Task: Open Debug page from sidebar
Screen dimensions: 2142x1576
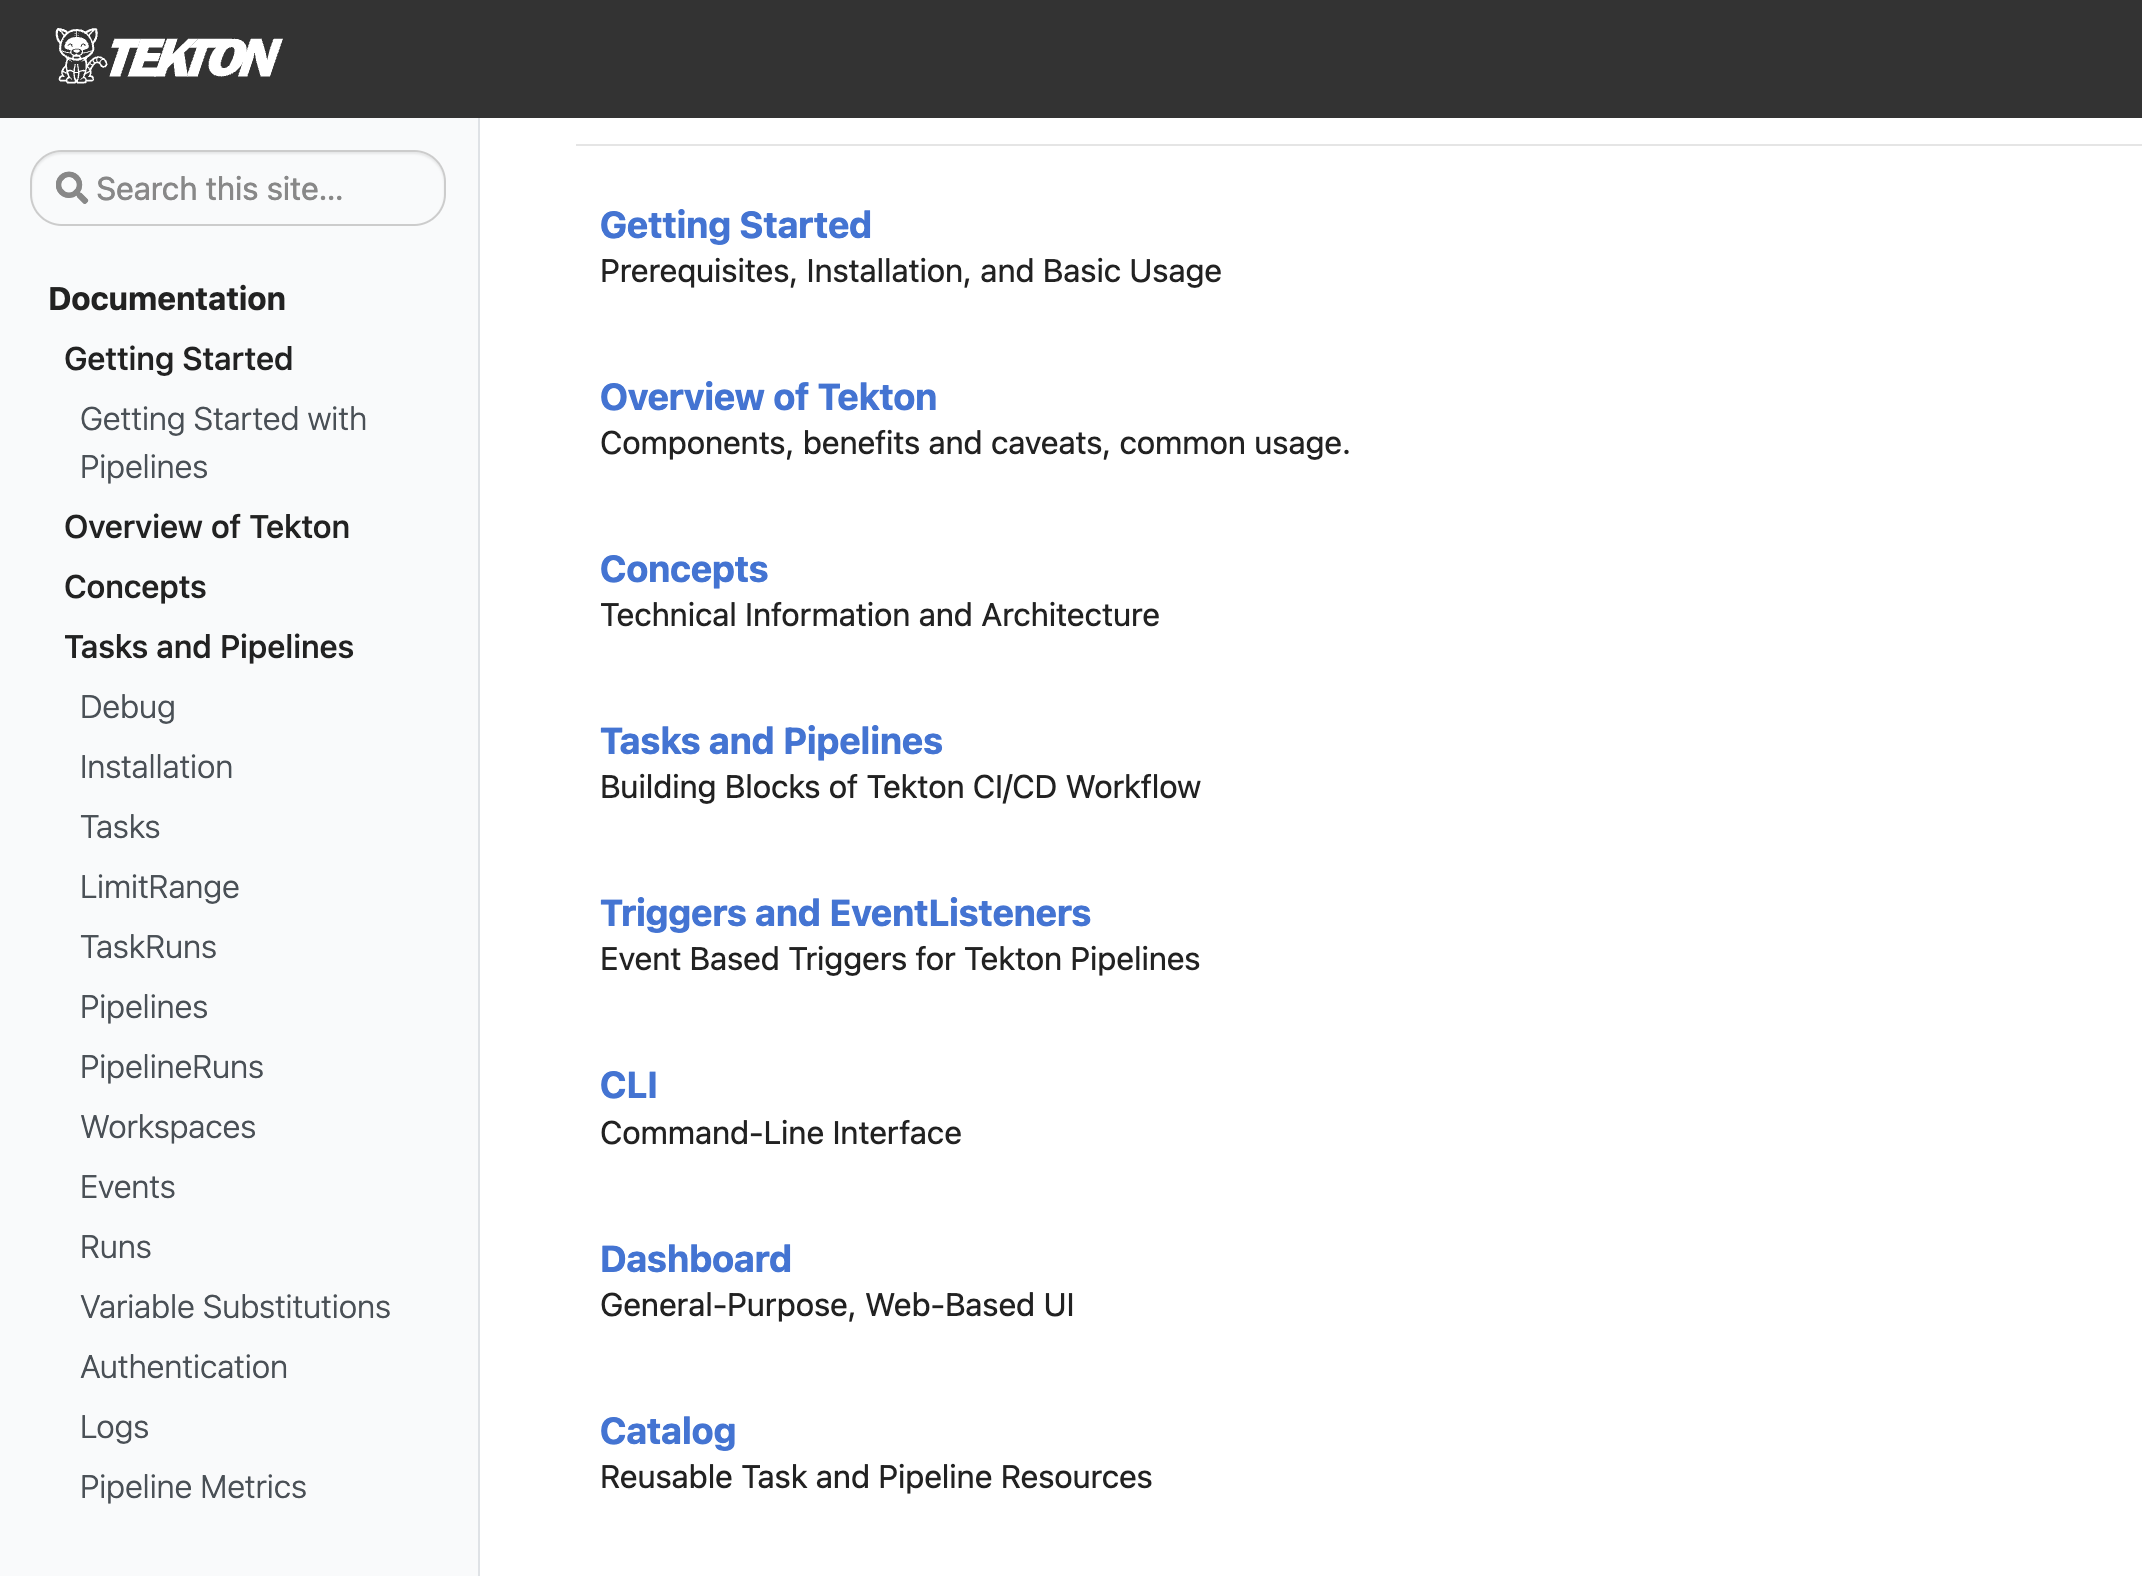Action: [x=127, y=707]
